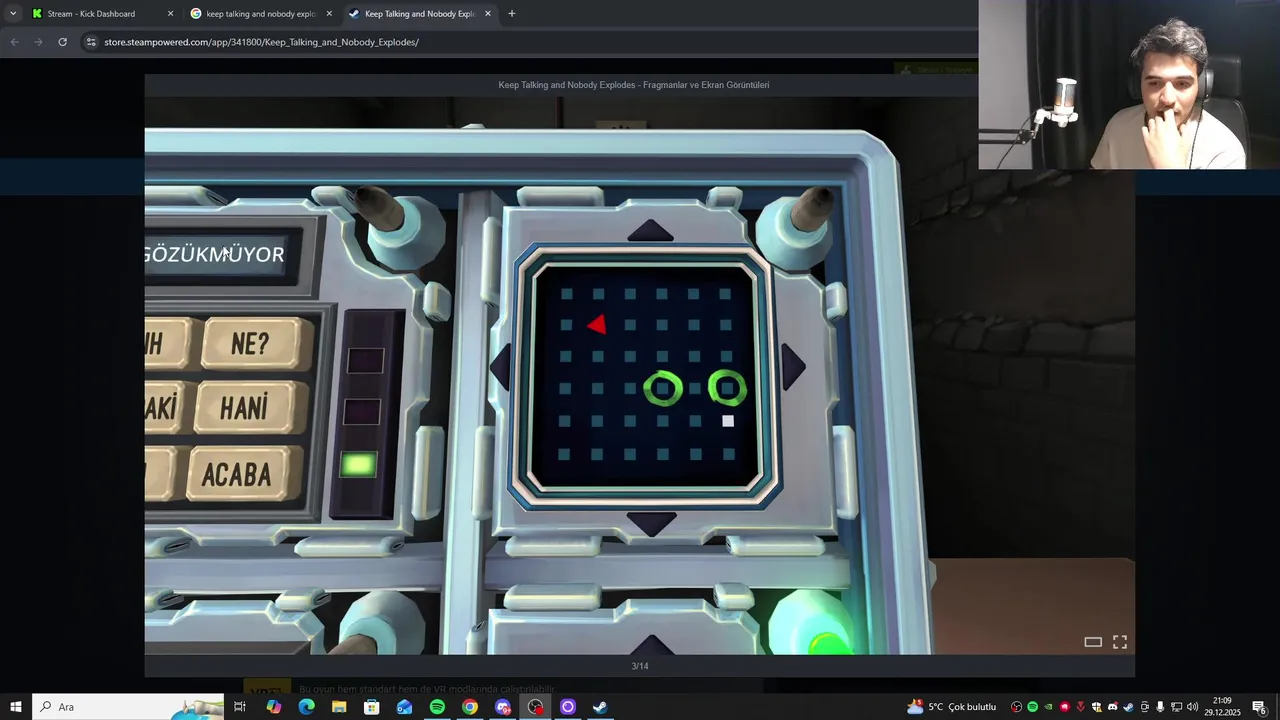Toggle fullscreen on screenshot viewer

[x=1120, y=642]
